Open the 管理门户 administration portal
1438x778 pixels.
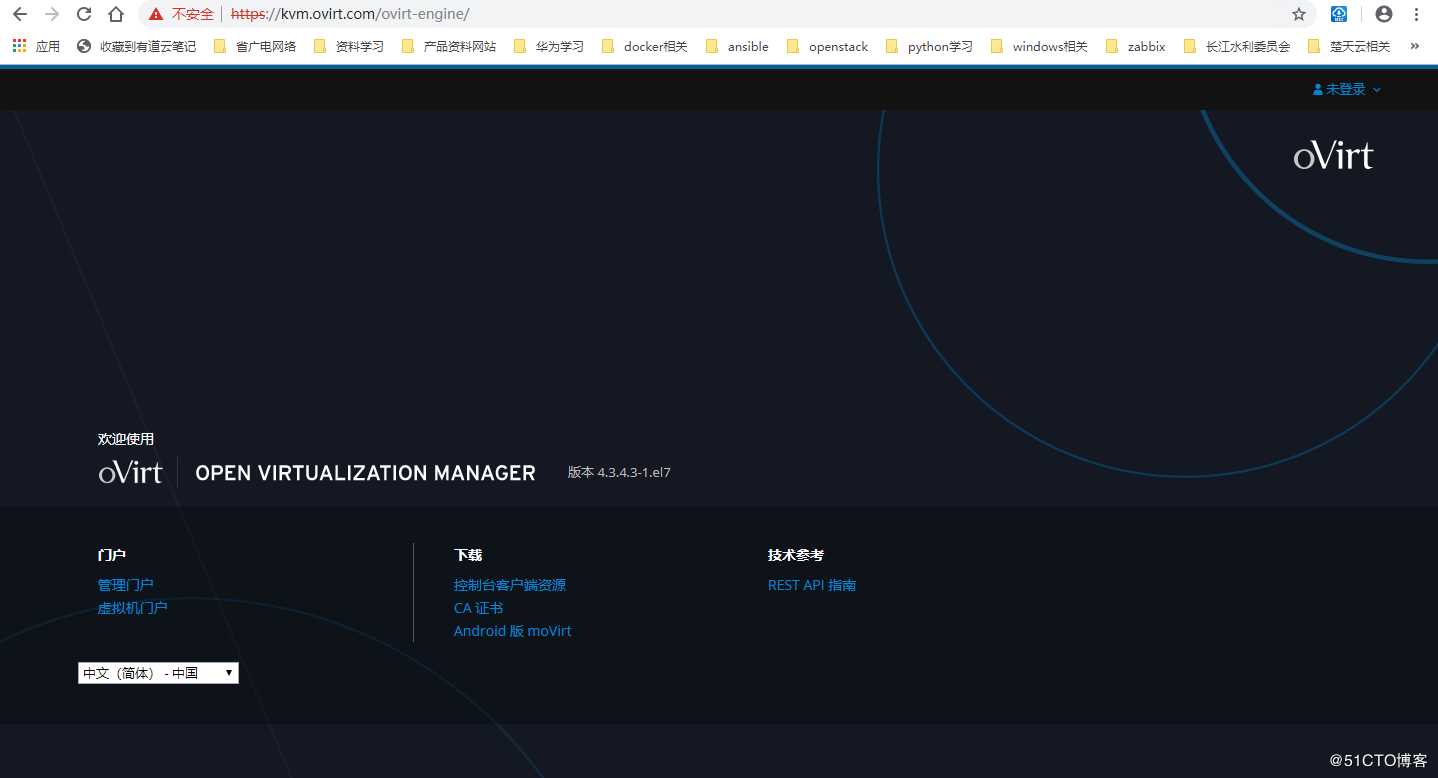point(125,585)
